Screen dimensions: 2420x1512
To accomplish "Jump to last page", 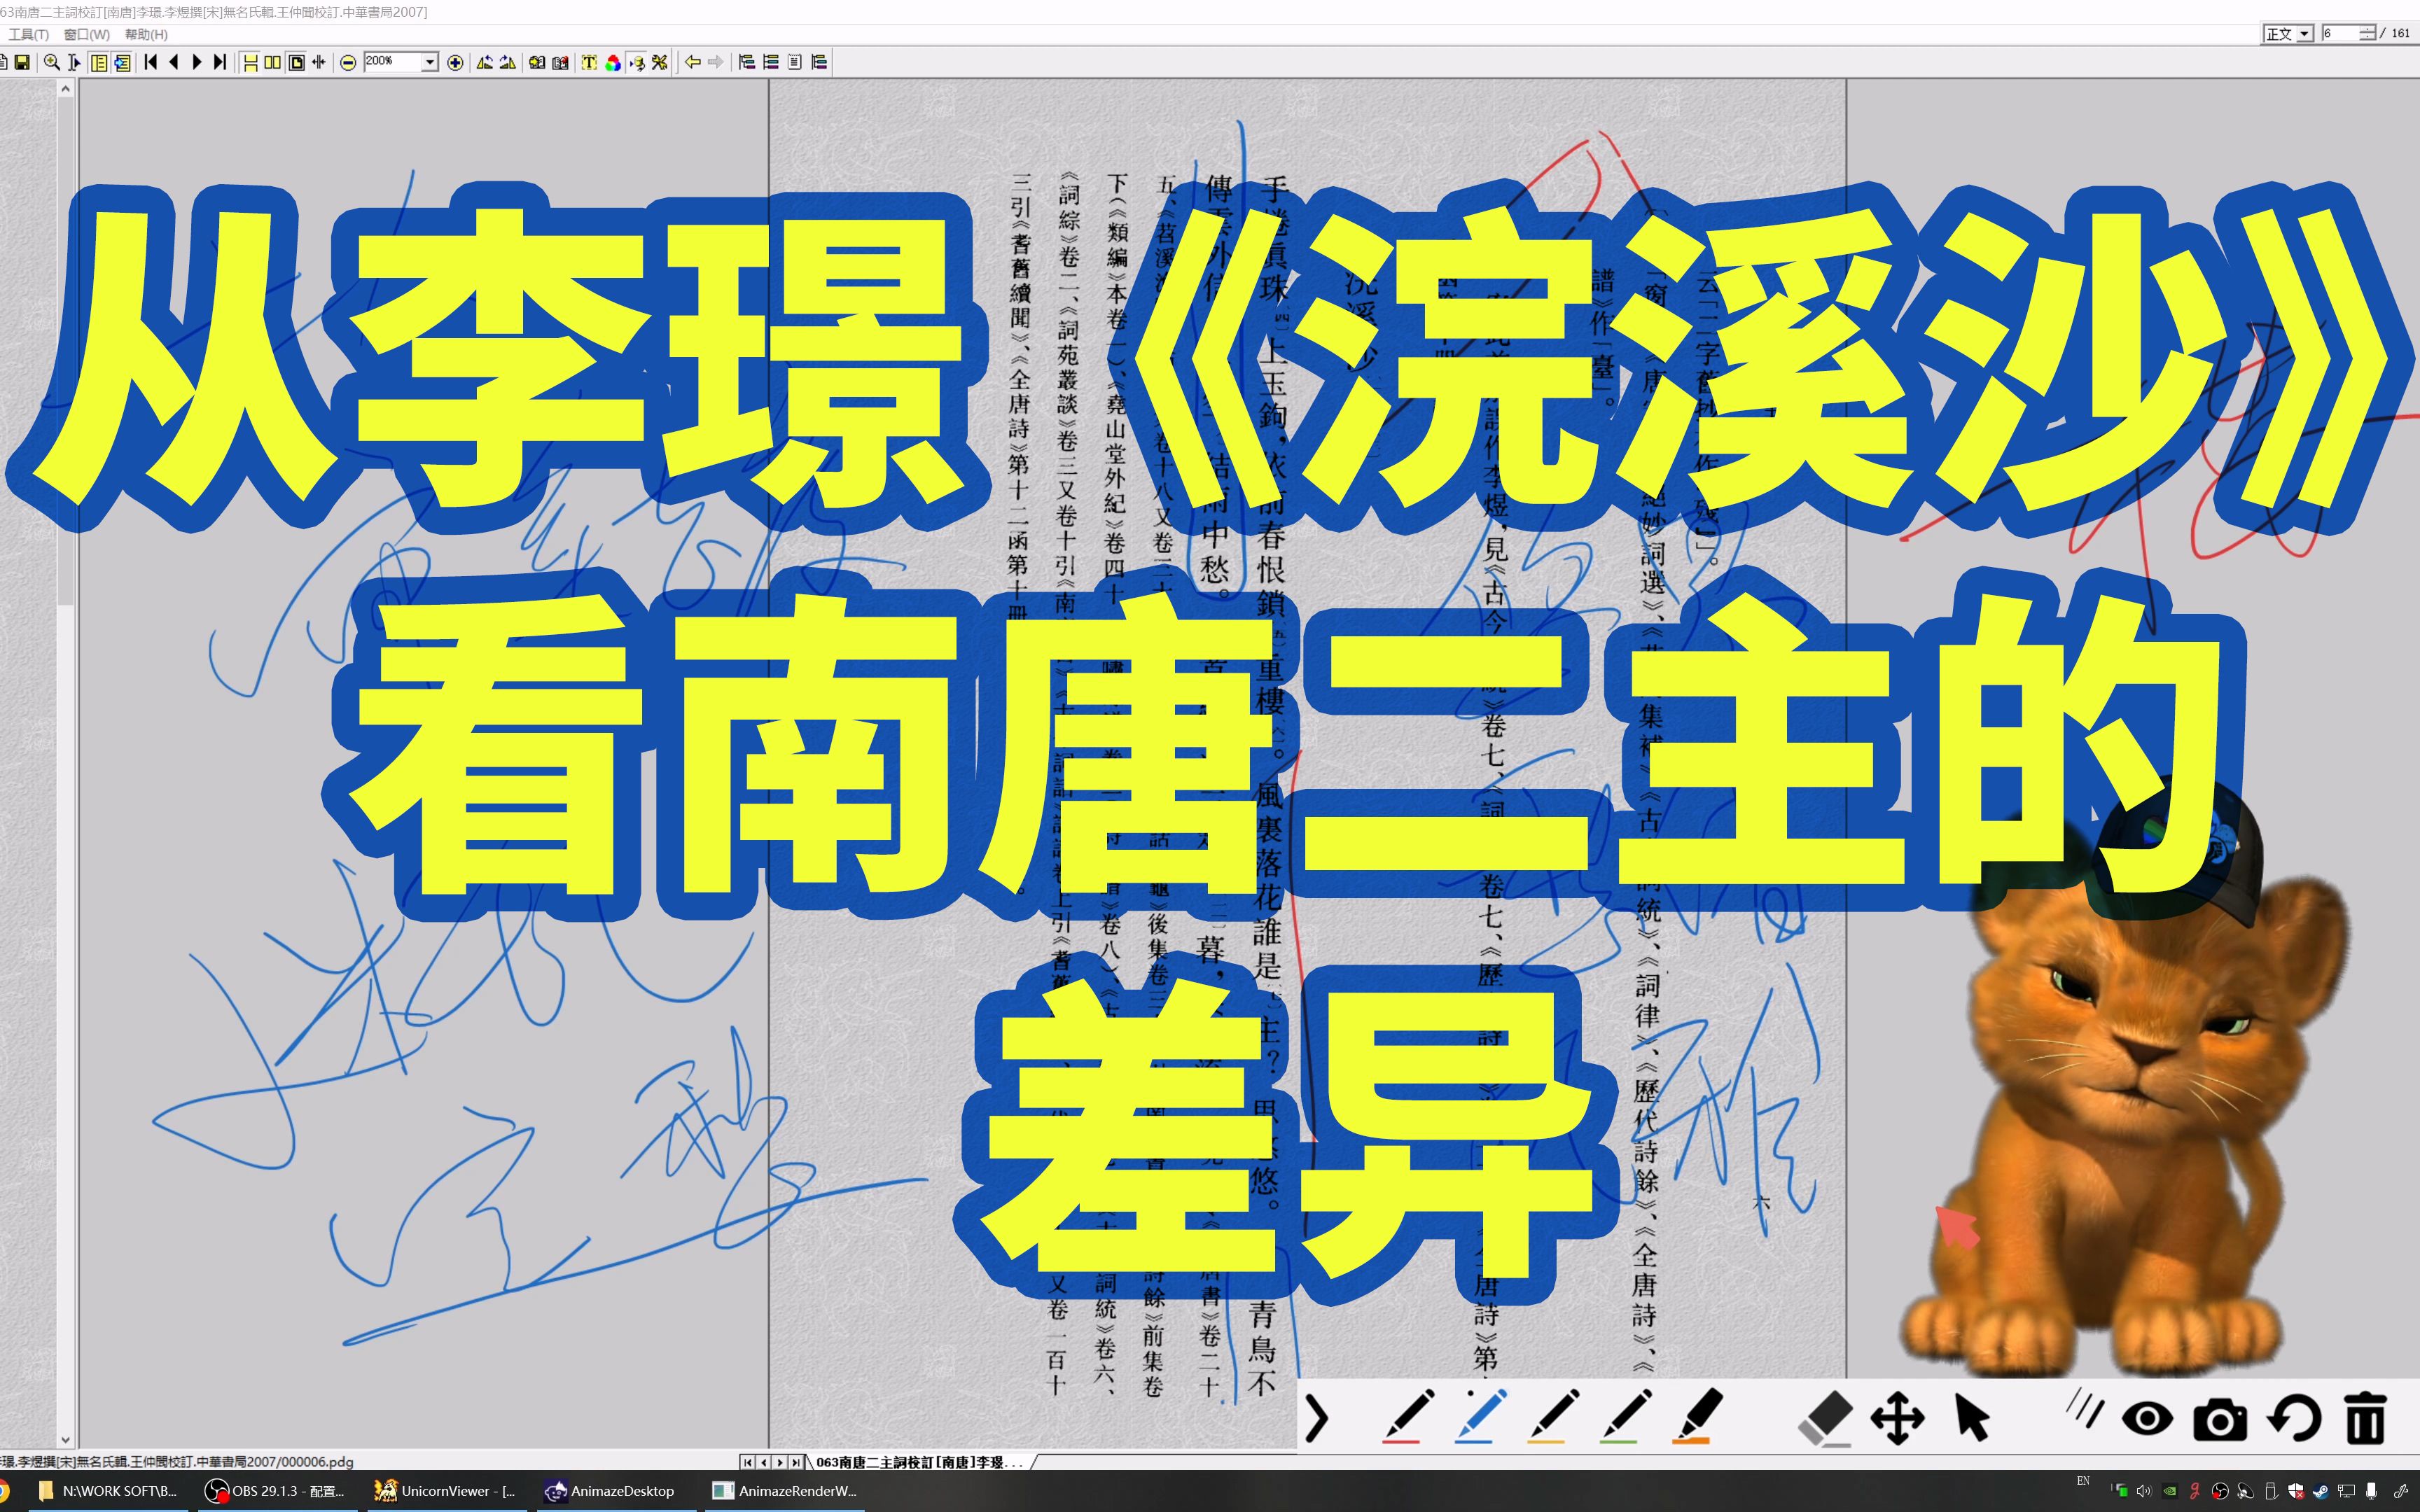I will coord(220,62).
